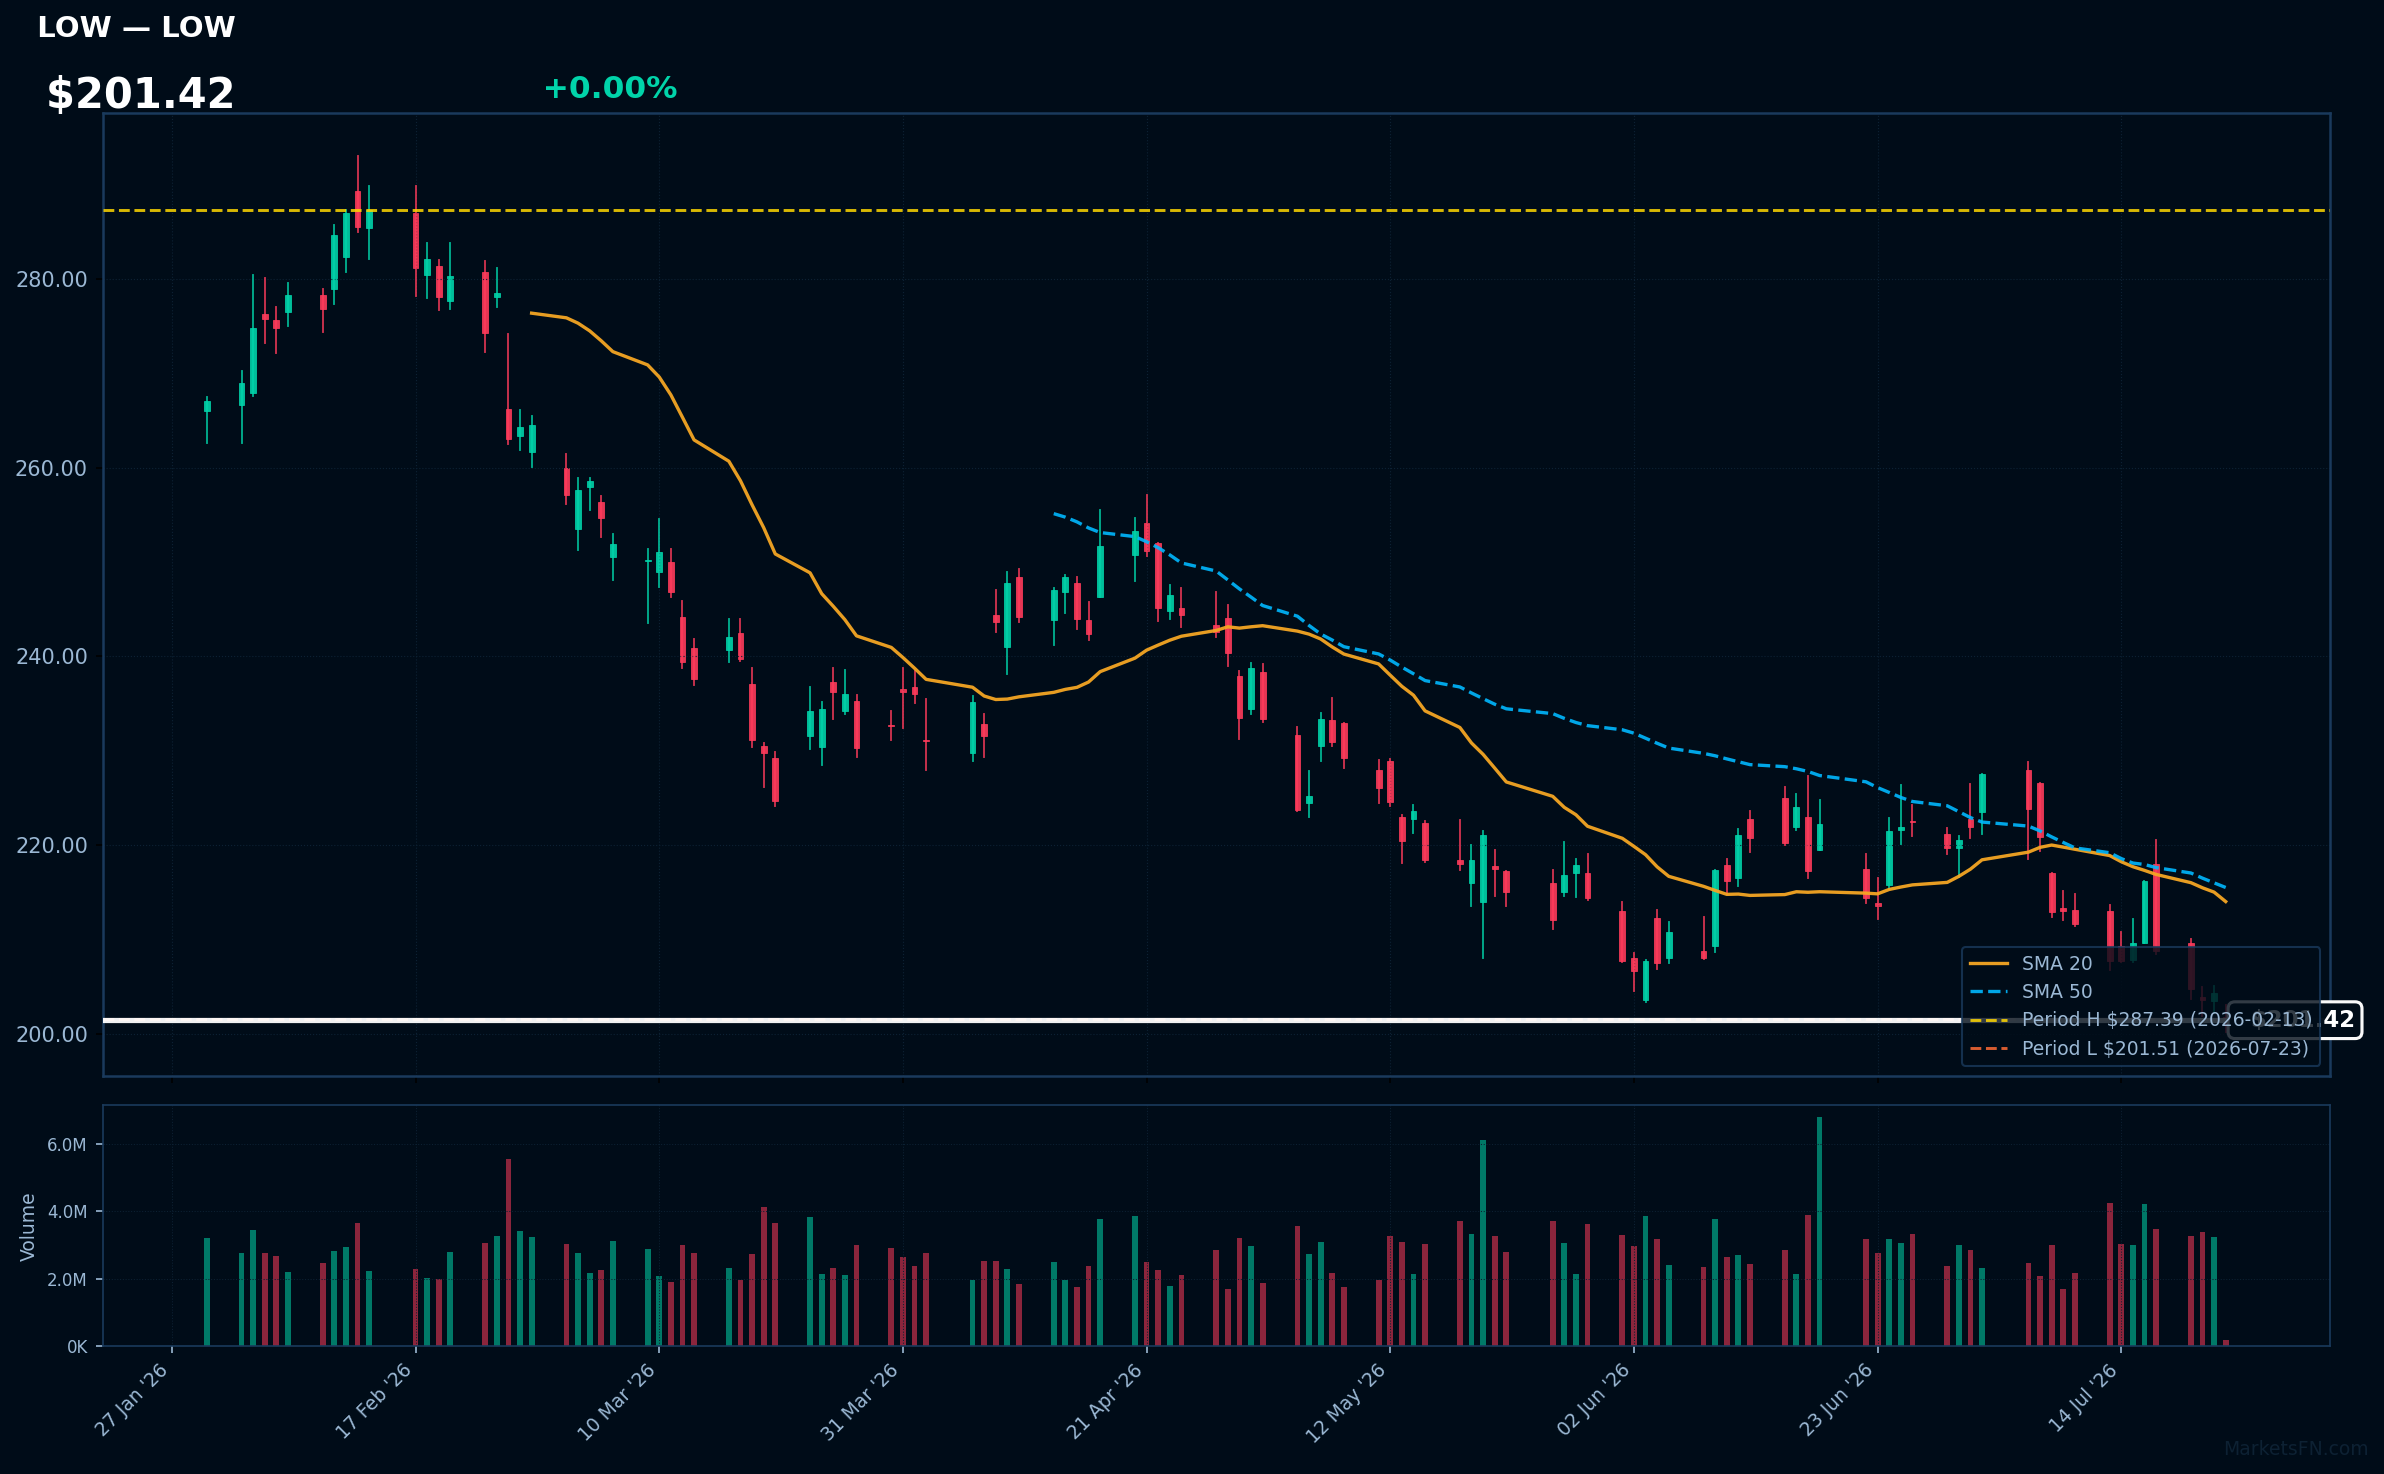2384x1474 pixels.
Task: Click the 27 Jan '26 date label
Action: [x=132, y=1400]
